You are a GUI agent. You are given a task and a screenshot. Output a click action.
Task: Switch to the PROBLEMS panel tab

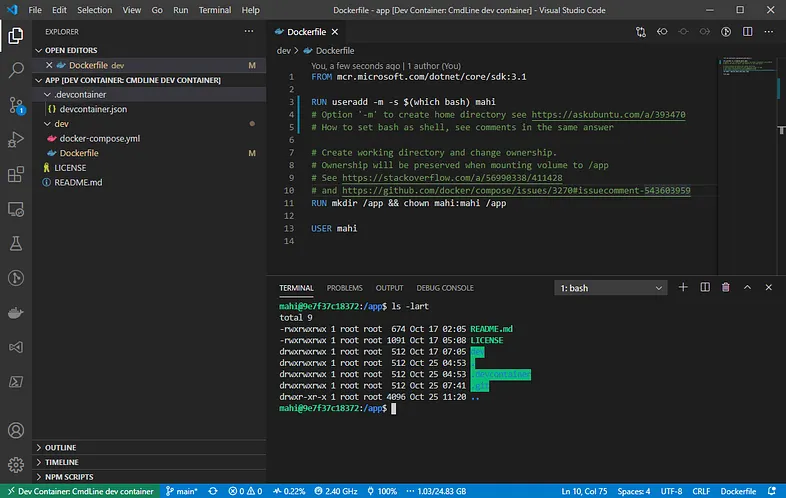344,288
